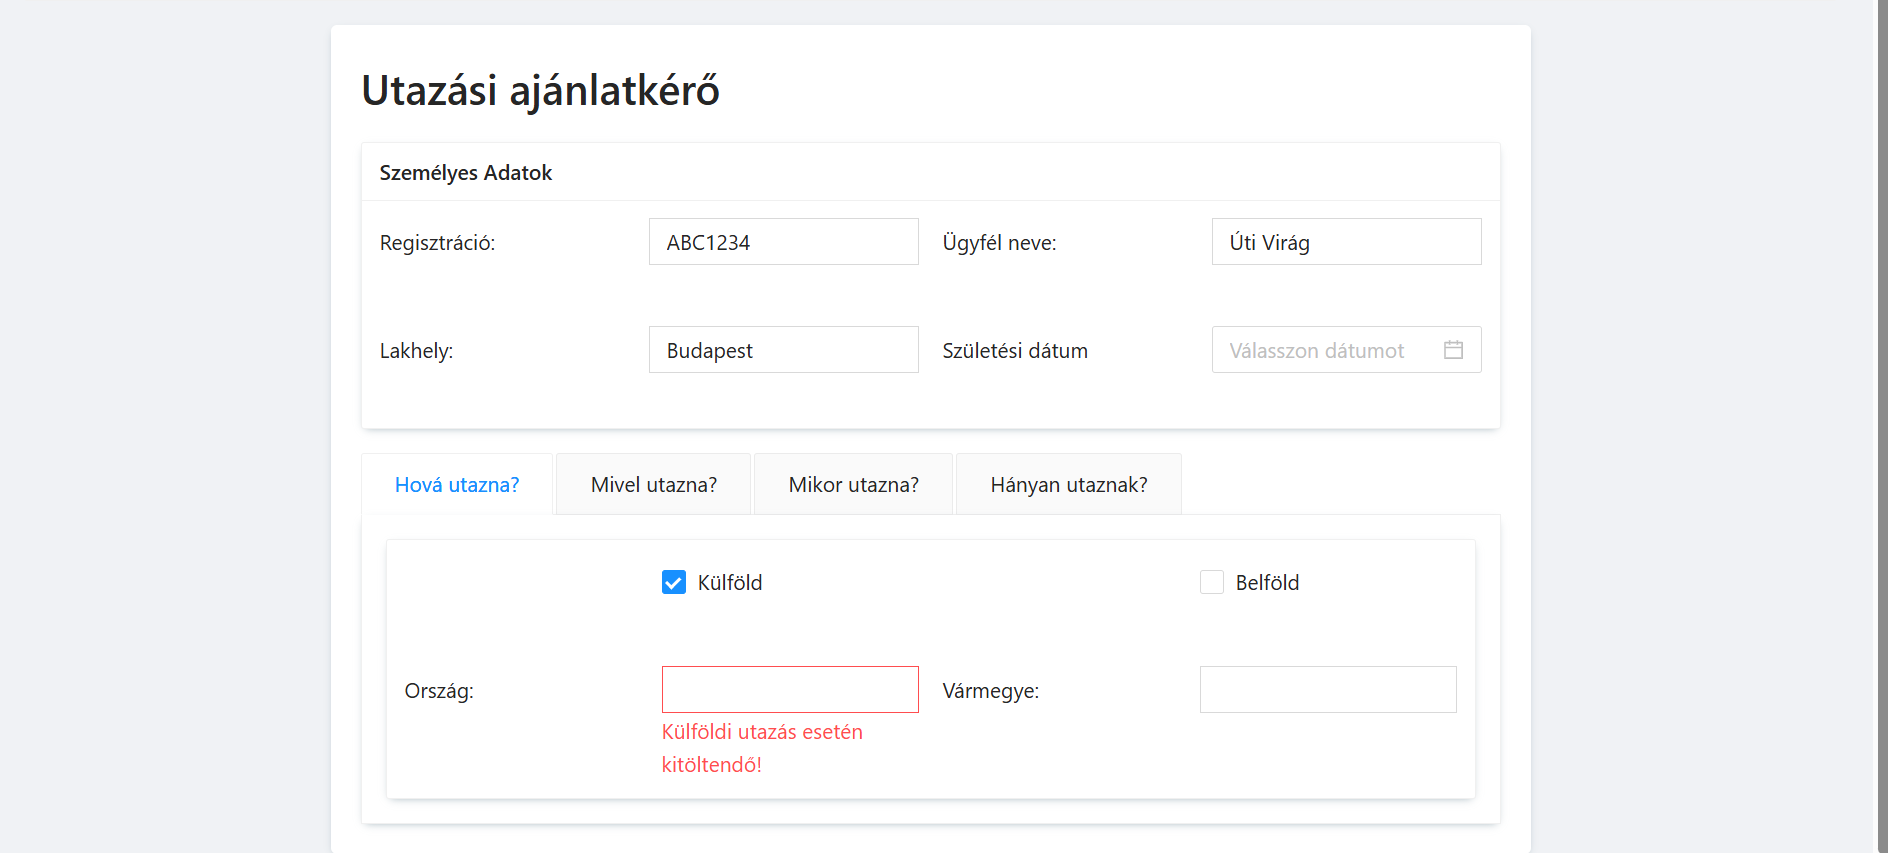
Task: Enable the Belföld checkbox
Action: 1212,582
